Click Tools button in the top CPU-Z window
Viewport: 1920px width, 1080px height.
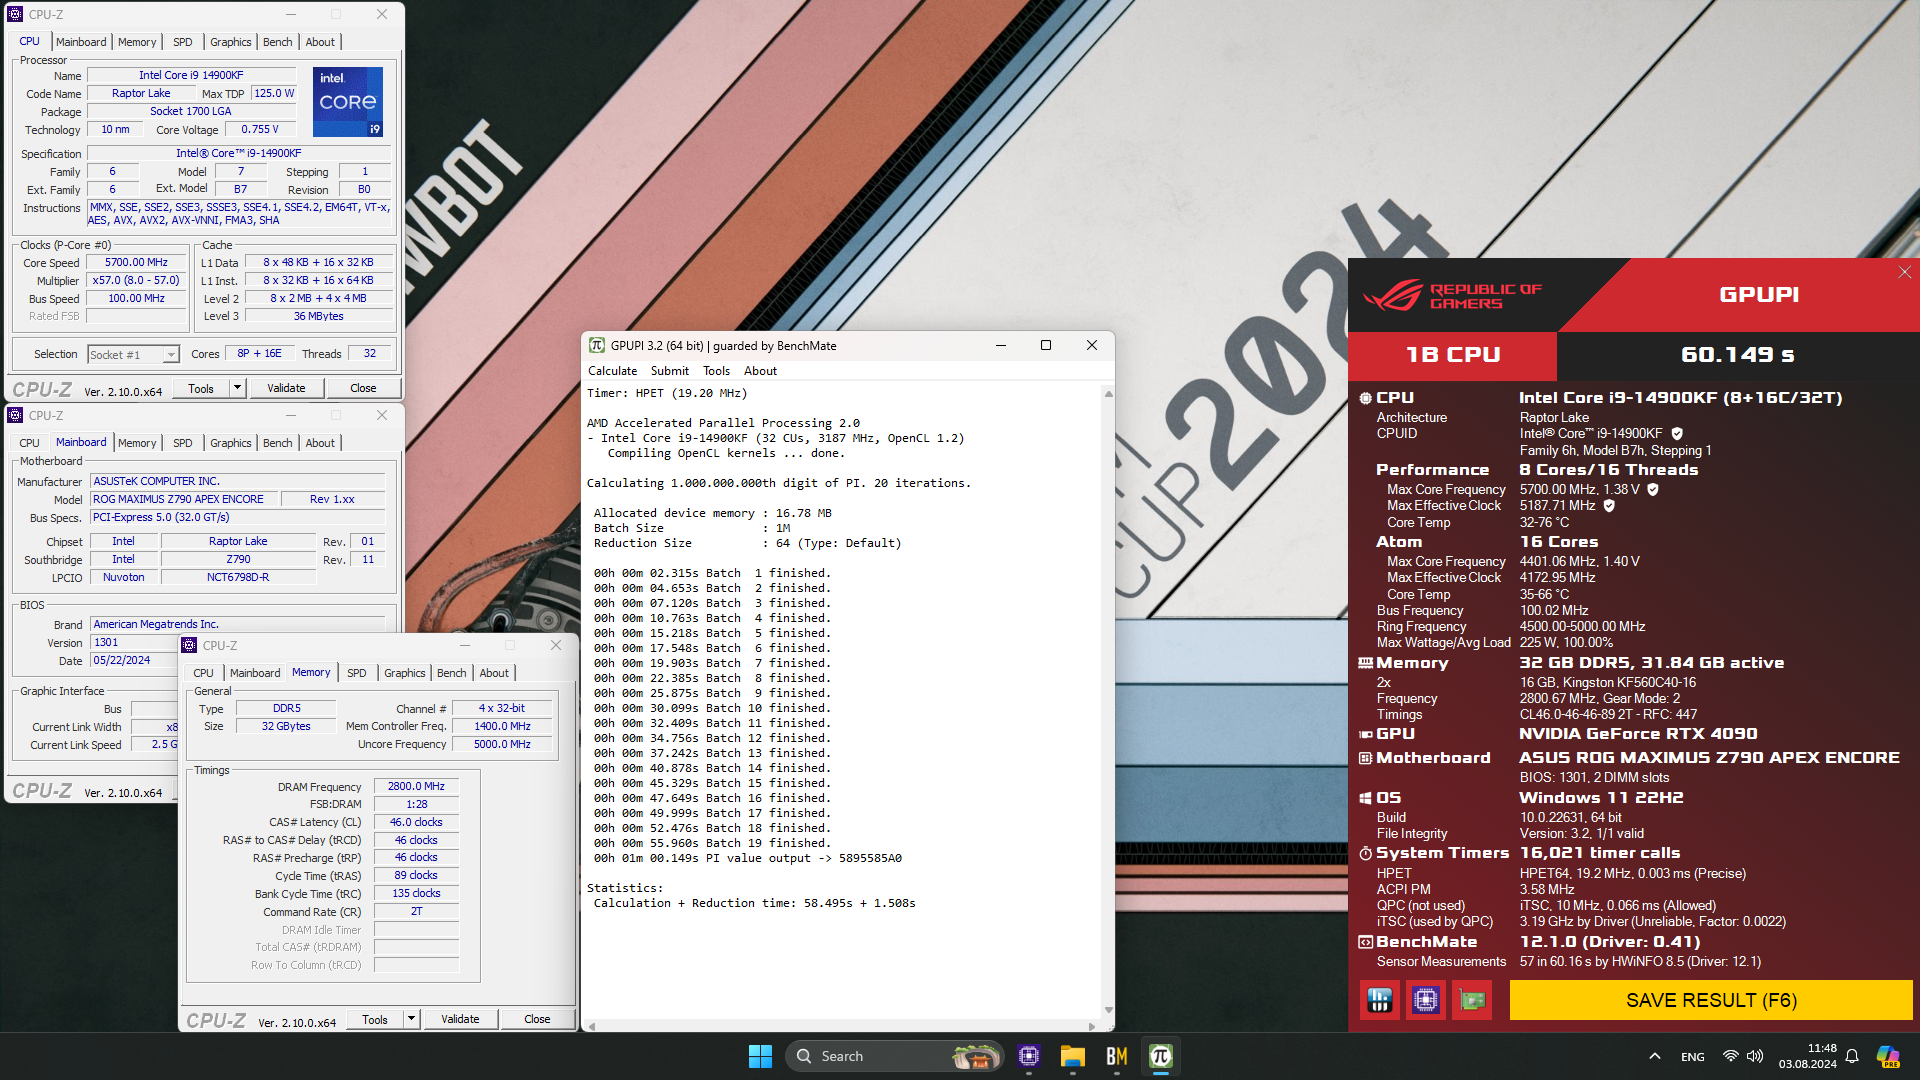coord(201,388)
